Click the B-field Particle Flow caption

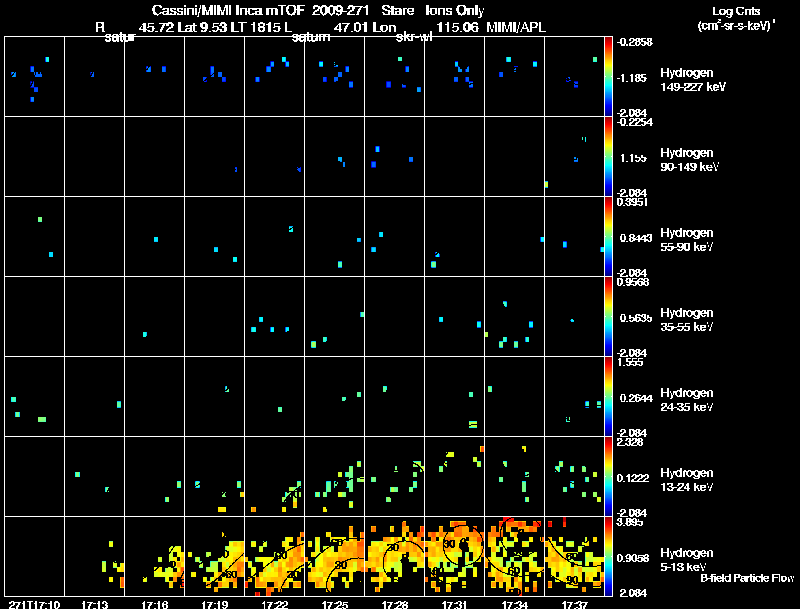(747, 578)
